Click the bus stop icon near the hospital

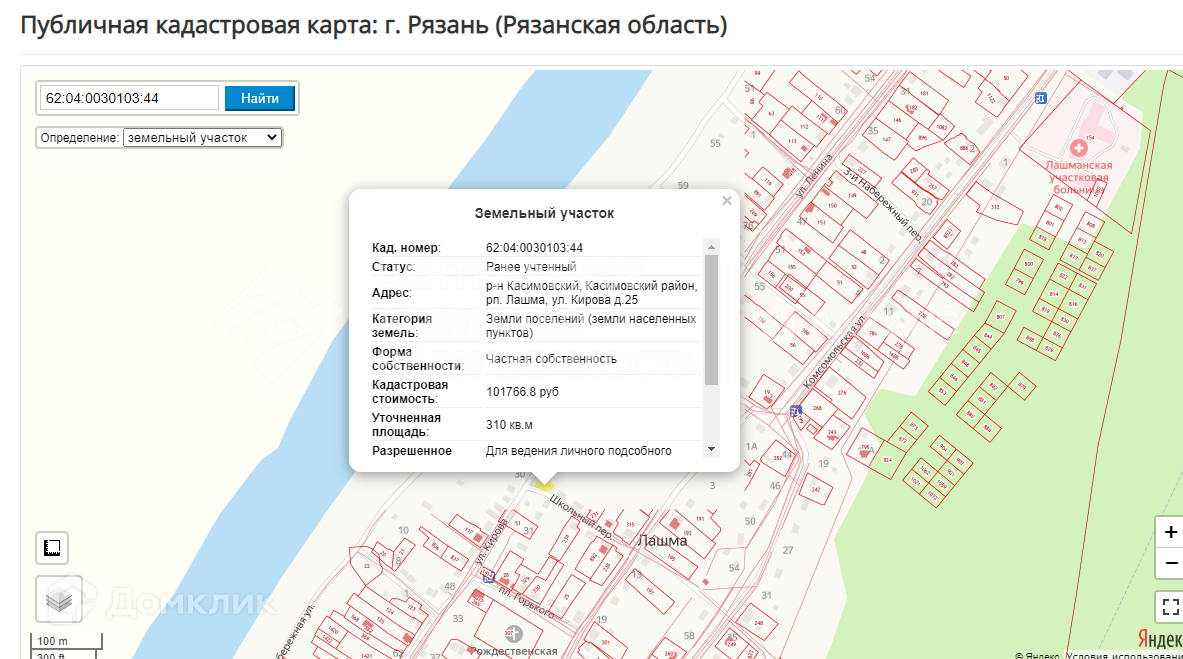pyautogui.click(x=1041, y=98)
